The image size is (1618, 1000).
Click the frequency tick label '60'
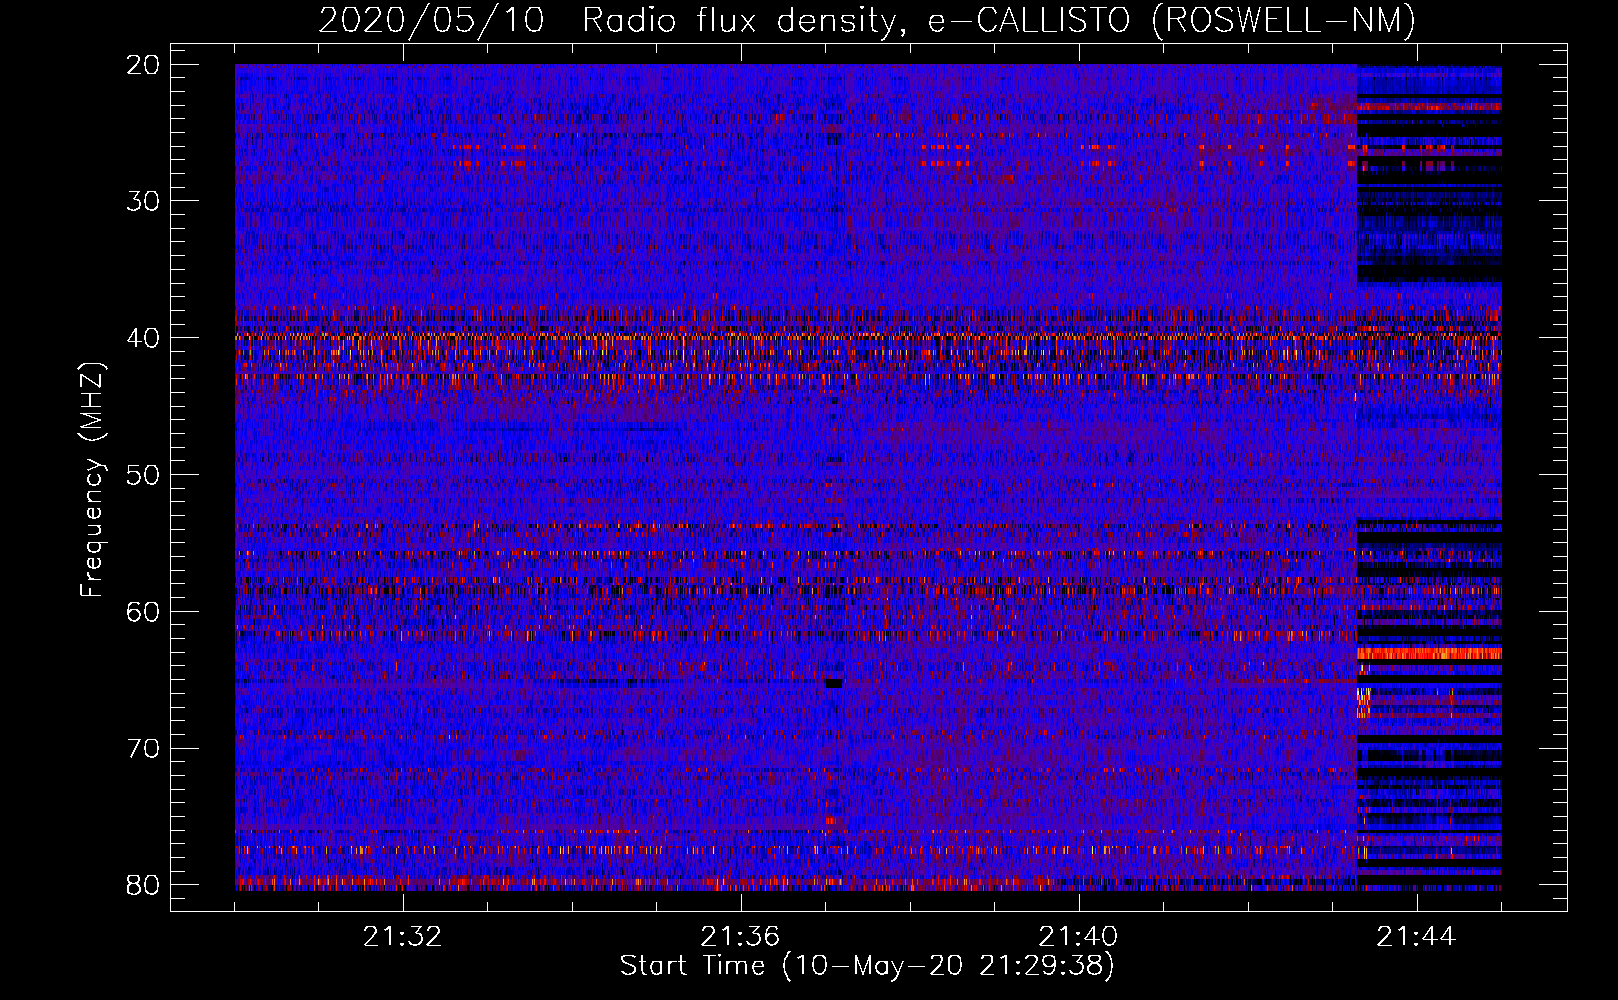pos(144,612)
